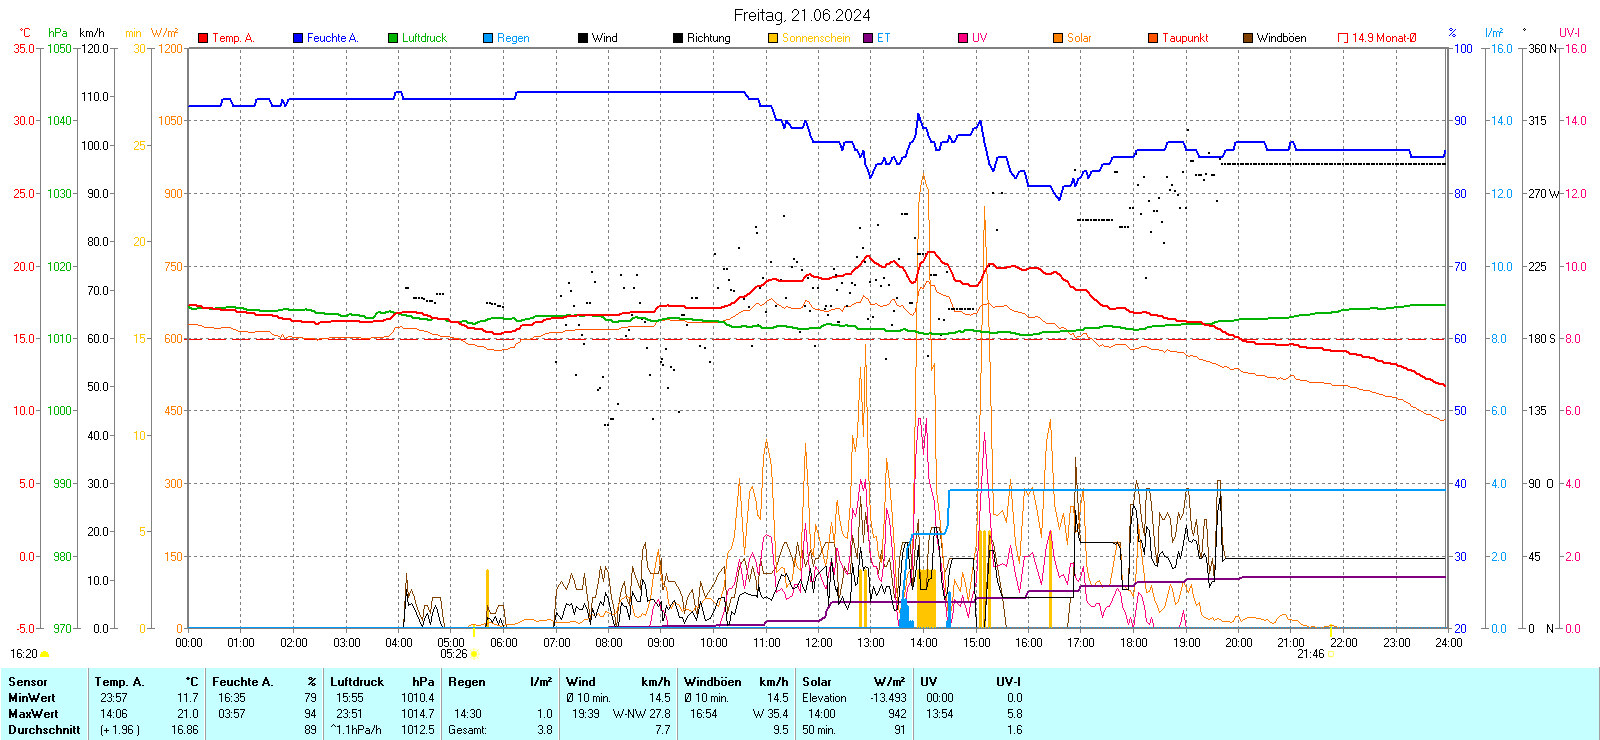This screenshot has height=740, width=1600.
Task: Click the UV-I axis unit header
Action: pyautogui.click(x=1569, y=33)
